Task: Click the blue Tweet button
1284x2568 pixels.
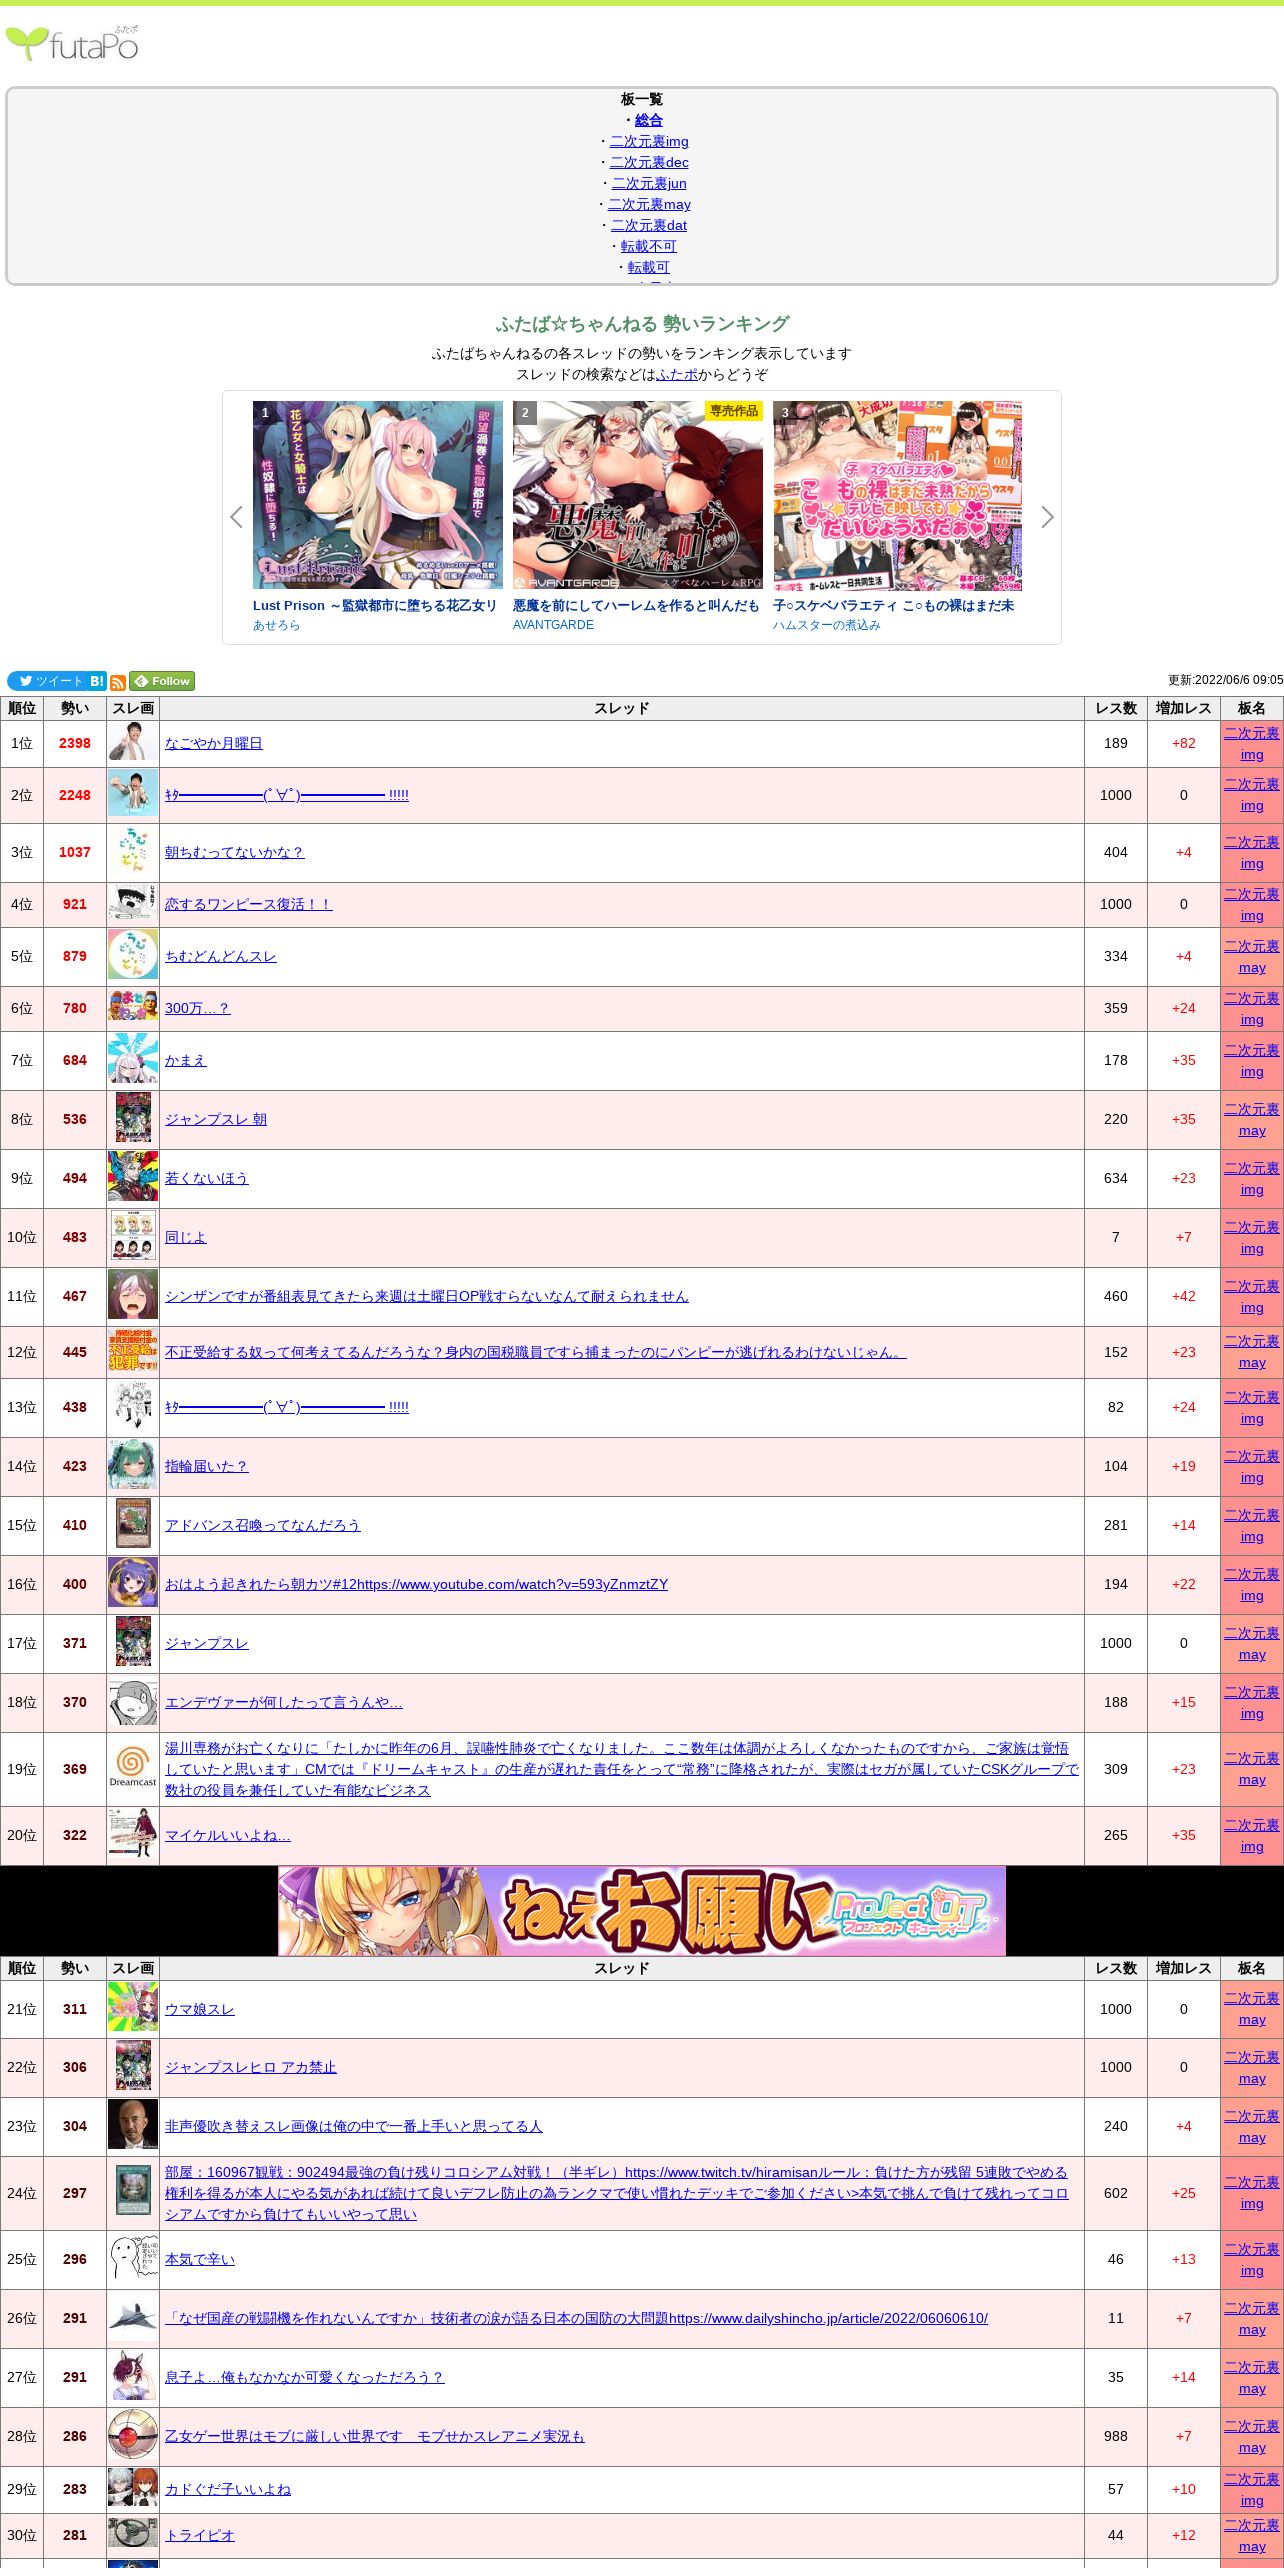Action: point(46,681)
